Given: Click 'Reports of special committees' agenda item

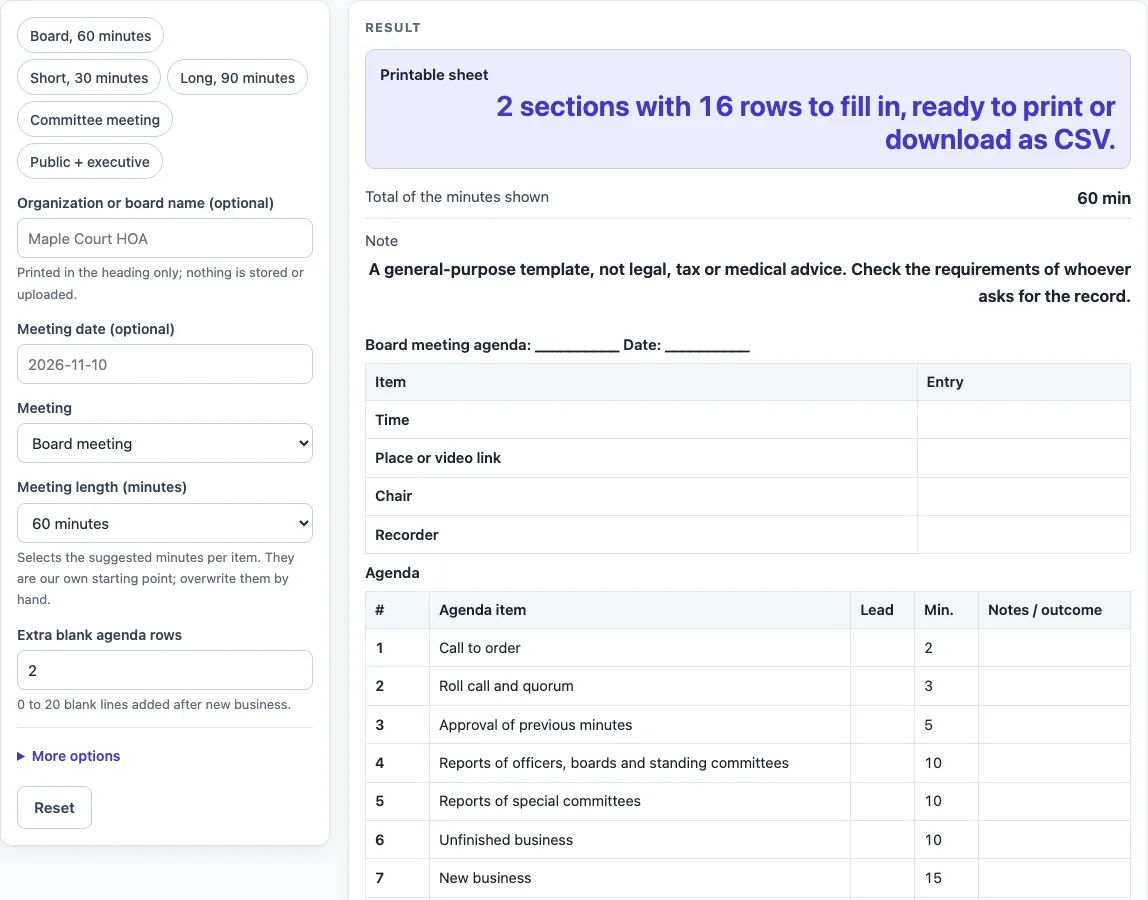Looking at the screenshot, I should pyautogui.click(x=540, y=801).
